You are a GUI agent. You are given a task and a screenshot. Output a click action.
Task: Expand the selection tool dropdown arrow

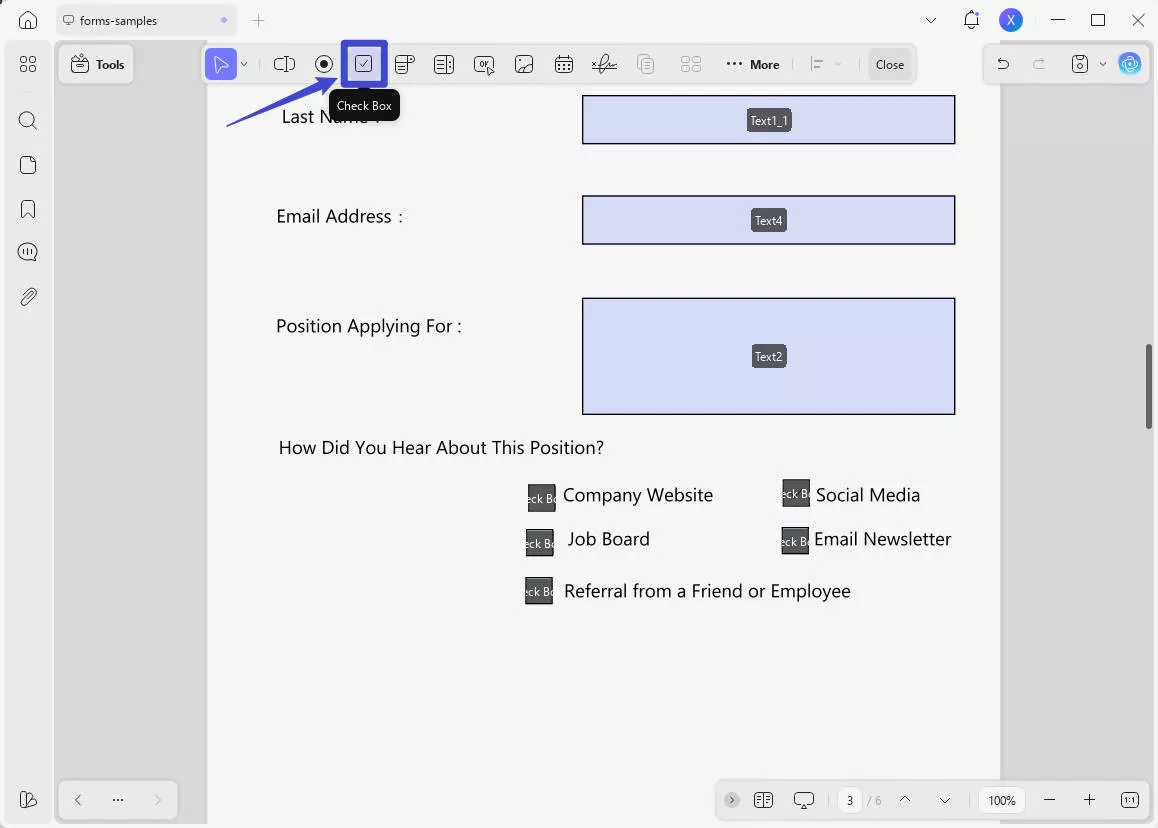[243, 63]
